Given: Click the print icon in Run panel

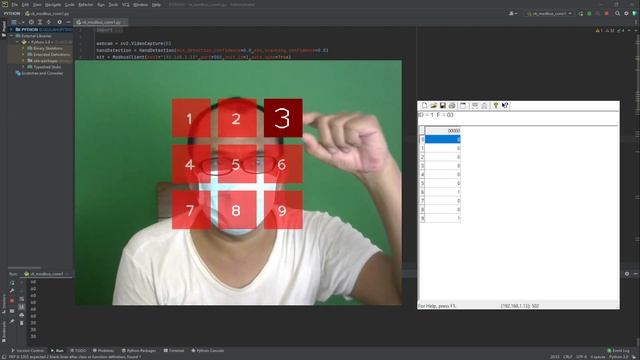Looking at the screenshot, I should click(22, 315).
